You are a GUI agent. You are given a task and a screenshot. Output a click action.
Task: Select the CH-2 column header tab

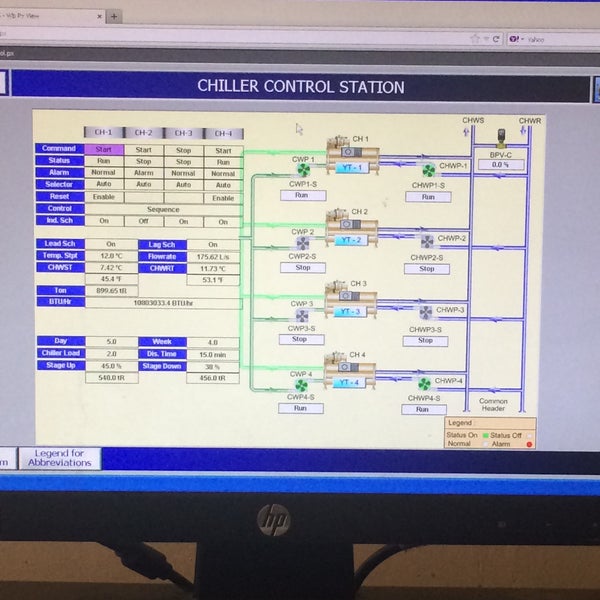click(143, 132)
